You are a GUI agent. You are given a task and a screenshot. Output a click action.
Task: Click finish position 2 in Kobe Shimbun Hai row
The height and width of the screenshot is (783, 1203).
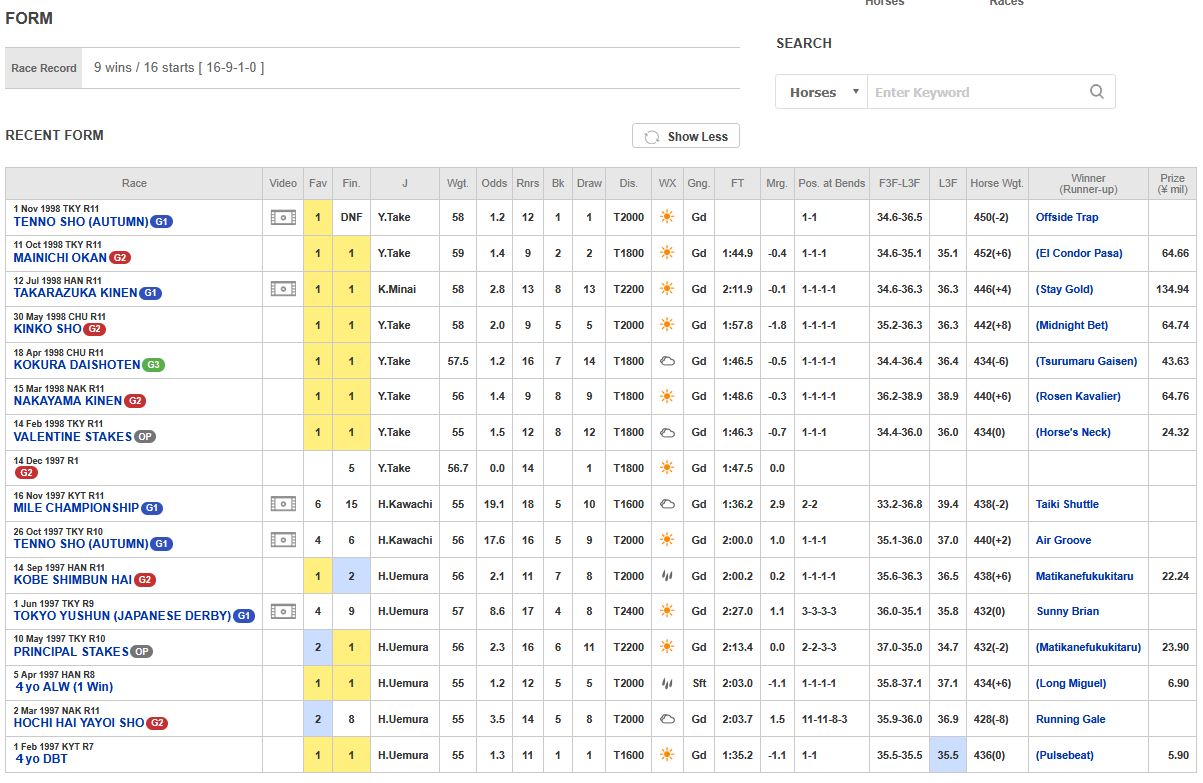(x=351, y=576)
